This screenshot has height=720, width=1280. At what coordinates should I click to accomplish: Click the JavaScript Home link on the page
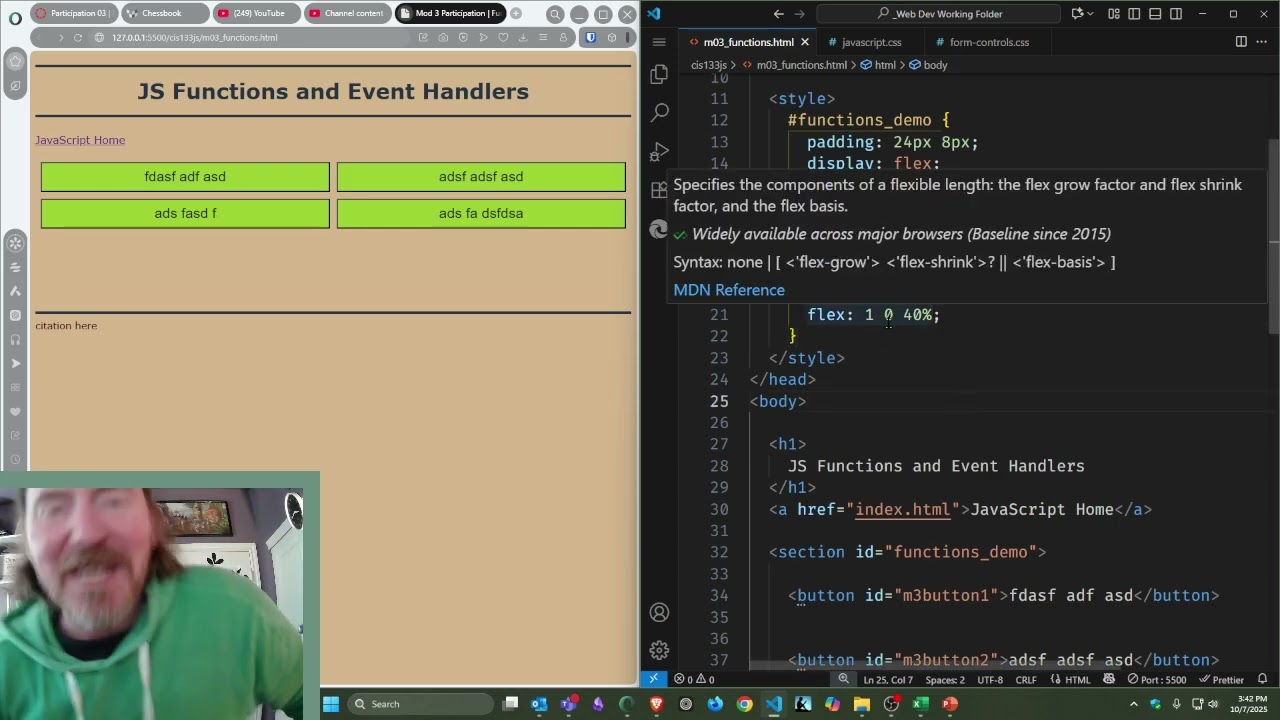point(80,140)
